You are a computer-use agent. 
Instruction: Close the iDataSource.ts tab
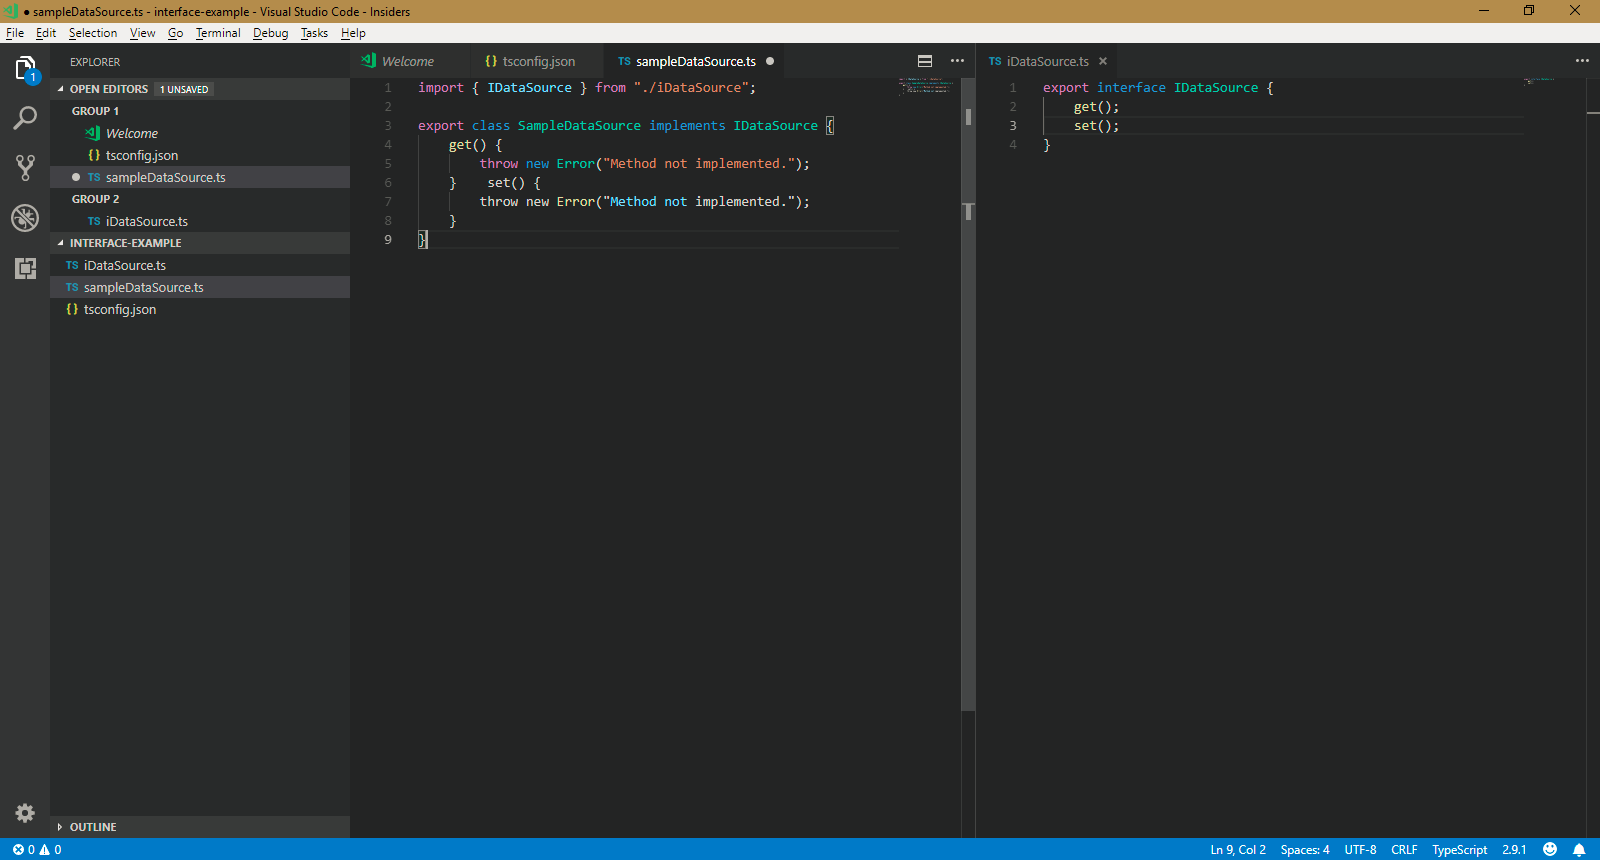[x=1103, y=61]
